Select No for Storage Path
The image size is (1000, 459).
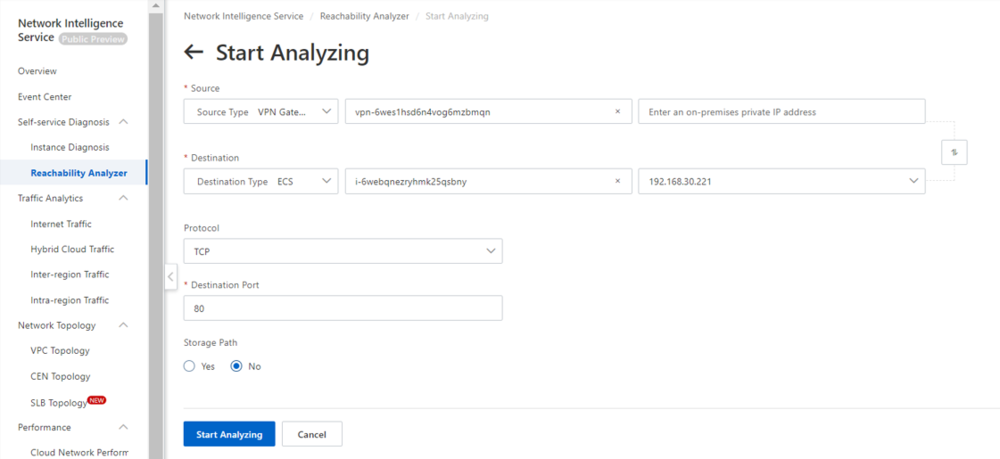pyautogui.click(x=237, y=367)
